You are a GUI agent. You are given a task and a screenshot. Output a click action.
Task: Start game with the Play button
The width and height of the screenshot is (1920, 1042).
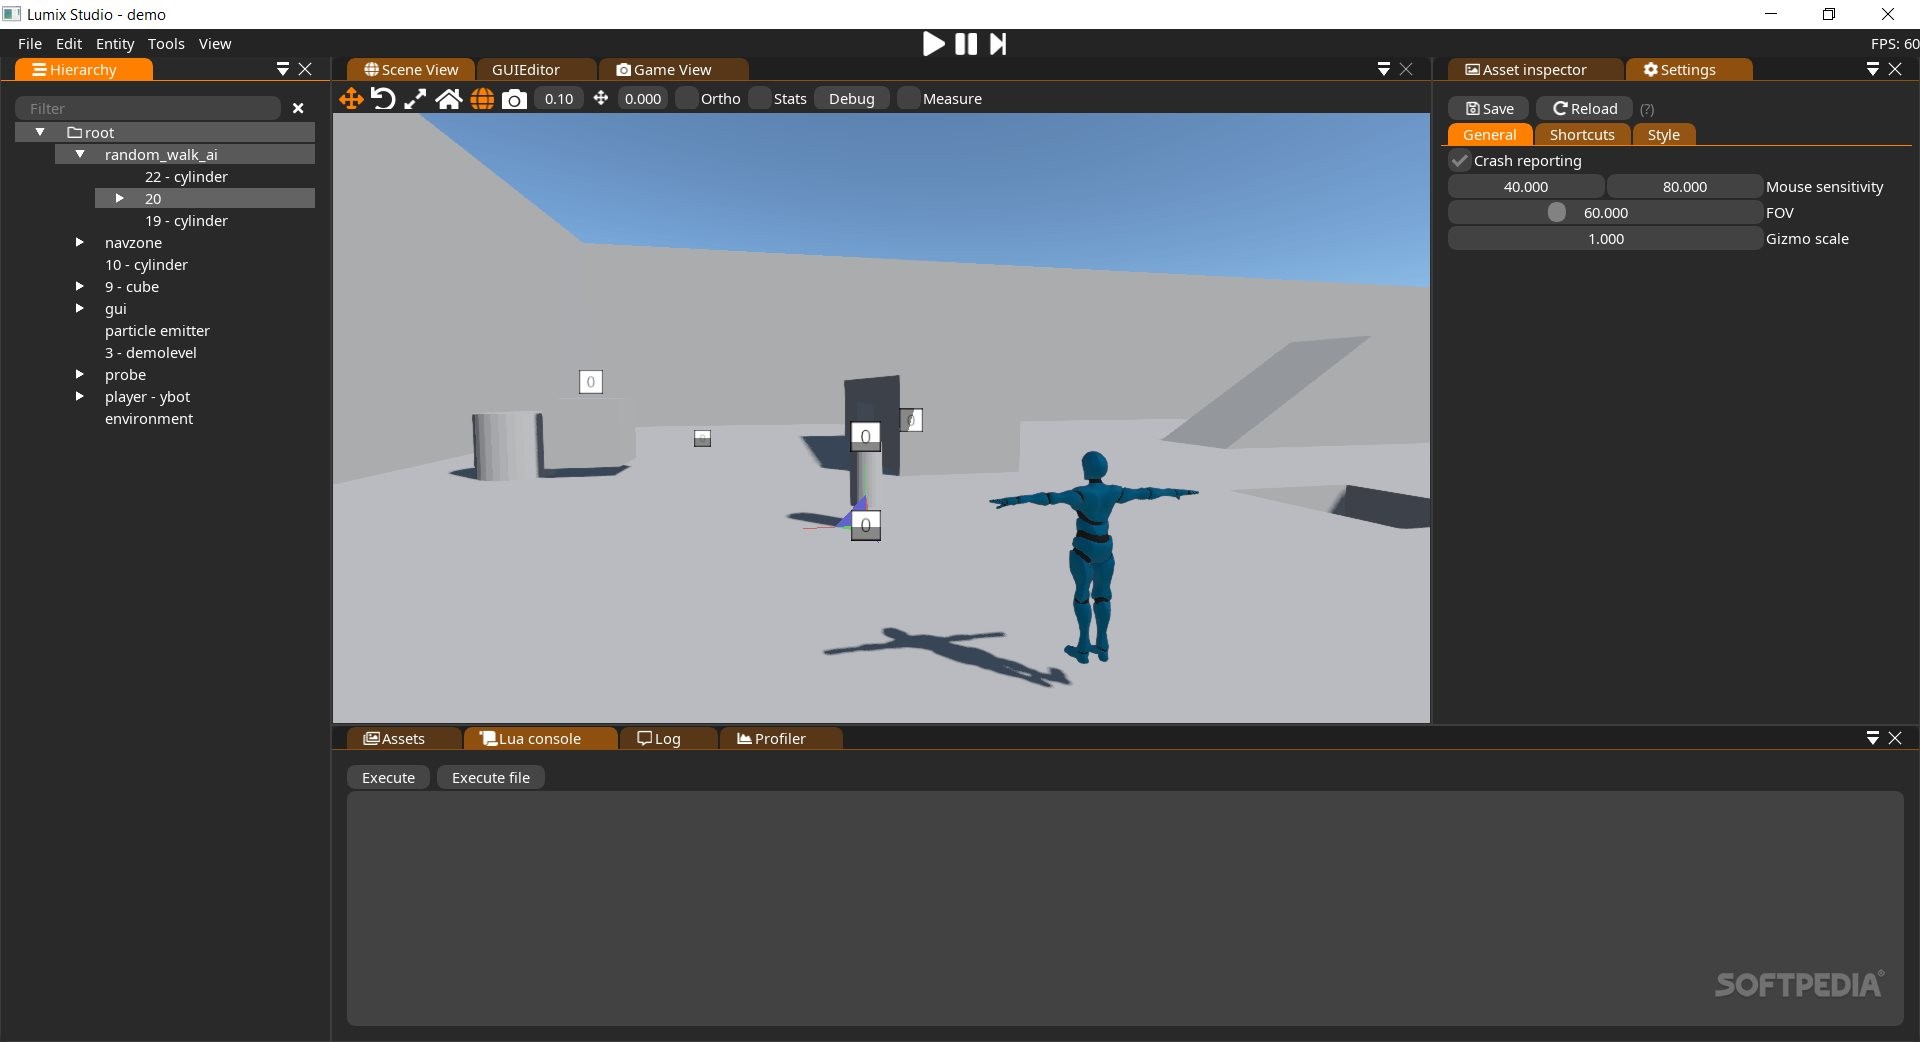pos(933,44)
